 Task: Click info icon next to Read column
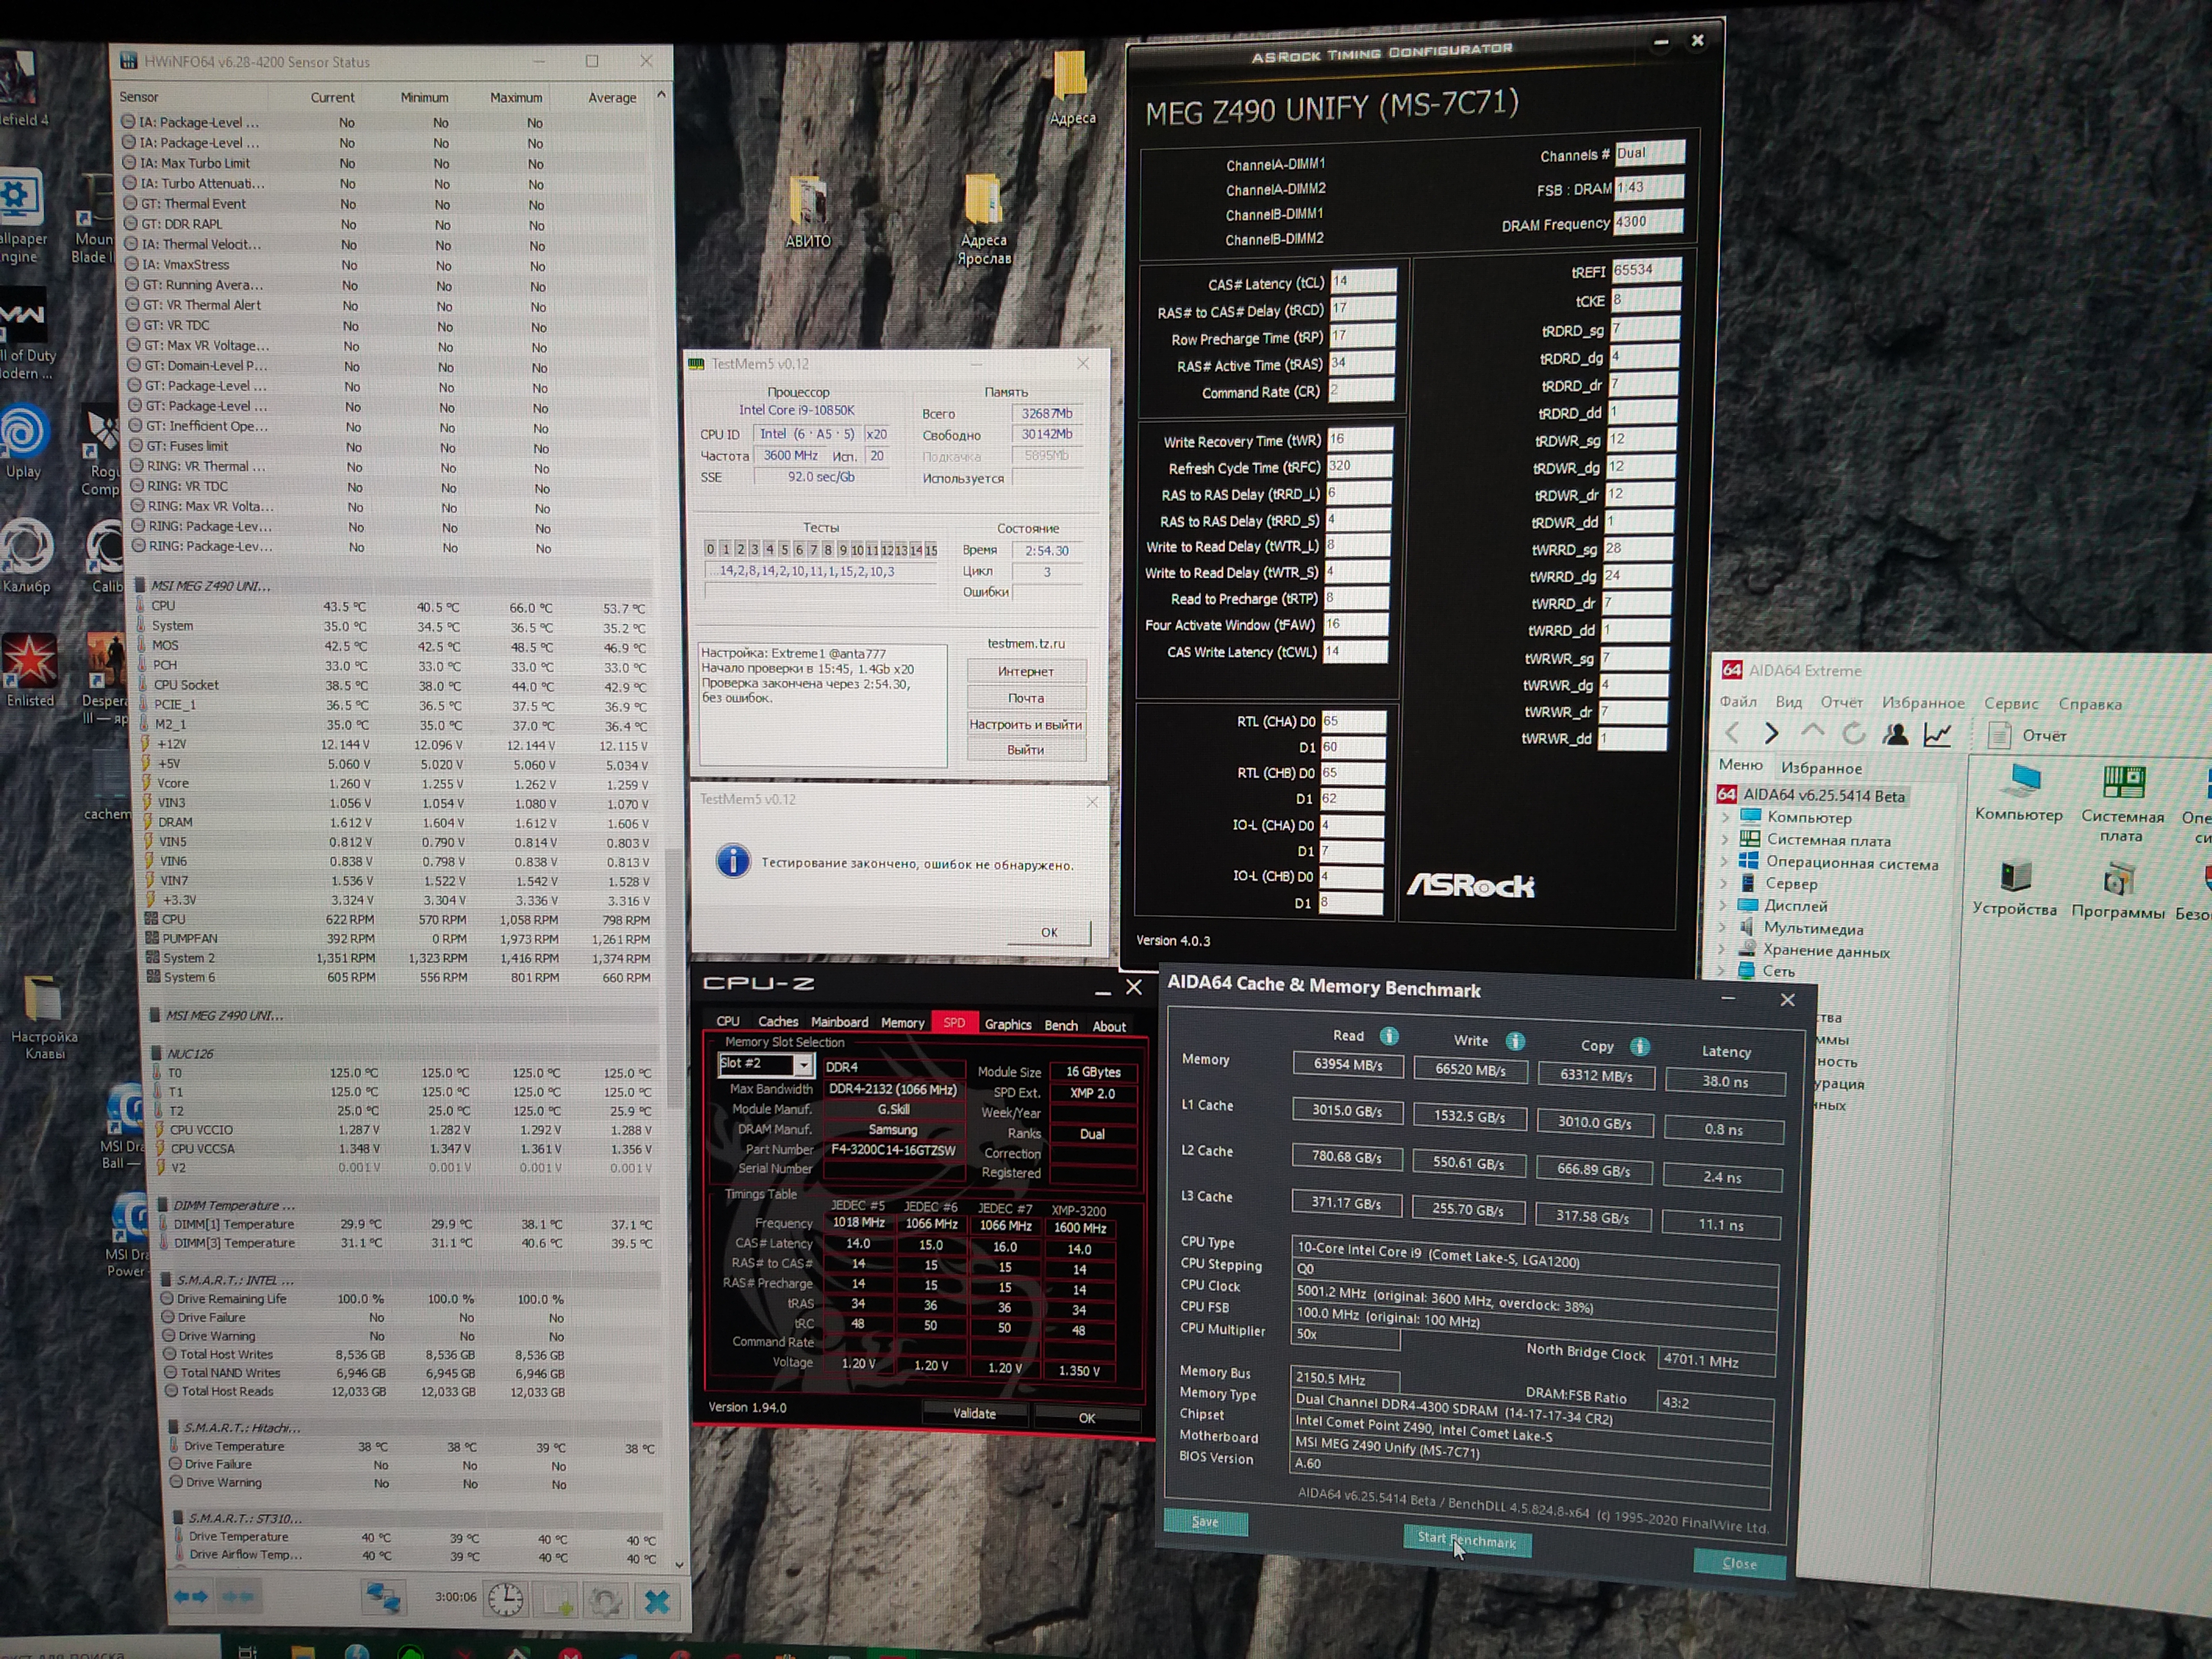1389,1036
